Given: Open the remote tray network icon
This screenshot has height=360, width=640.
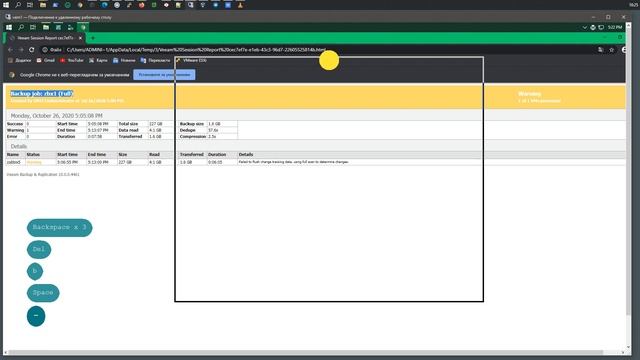Looking at the screenshot, I should (593, 27).
